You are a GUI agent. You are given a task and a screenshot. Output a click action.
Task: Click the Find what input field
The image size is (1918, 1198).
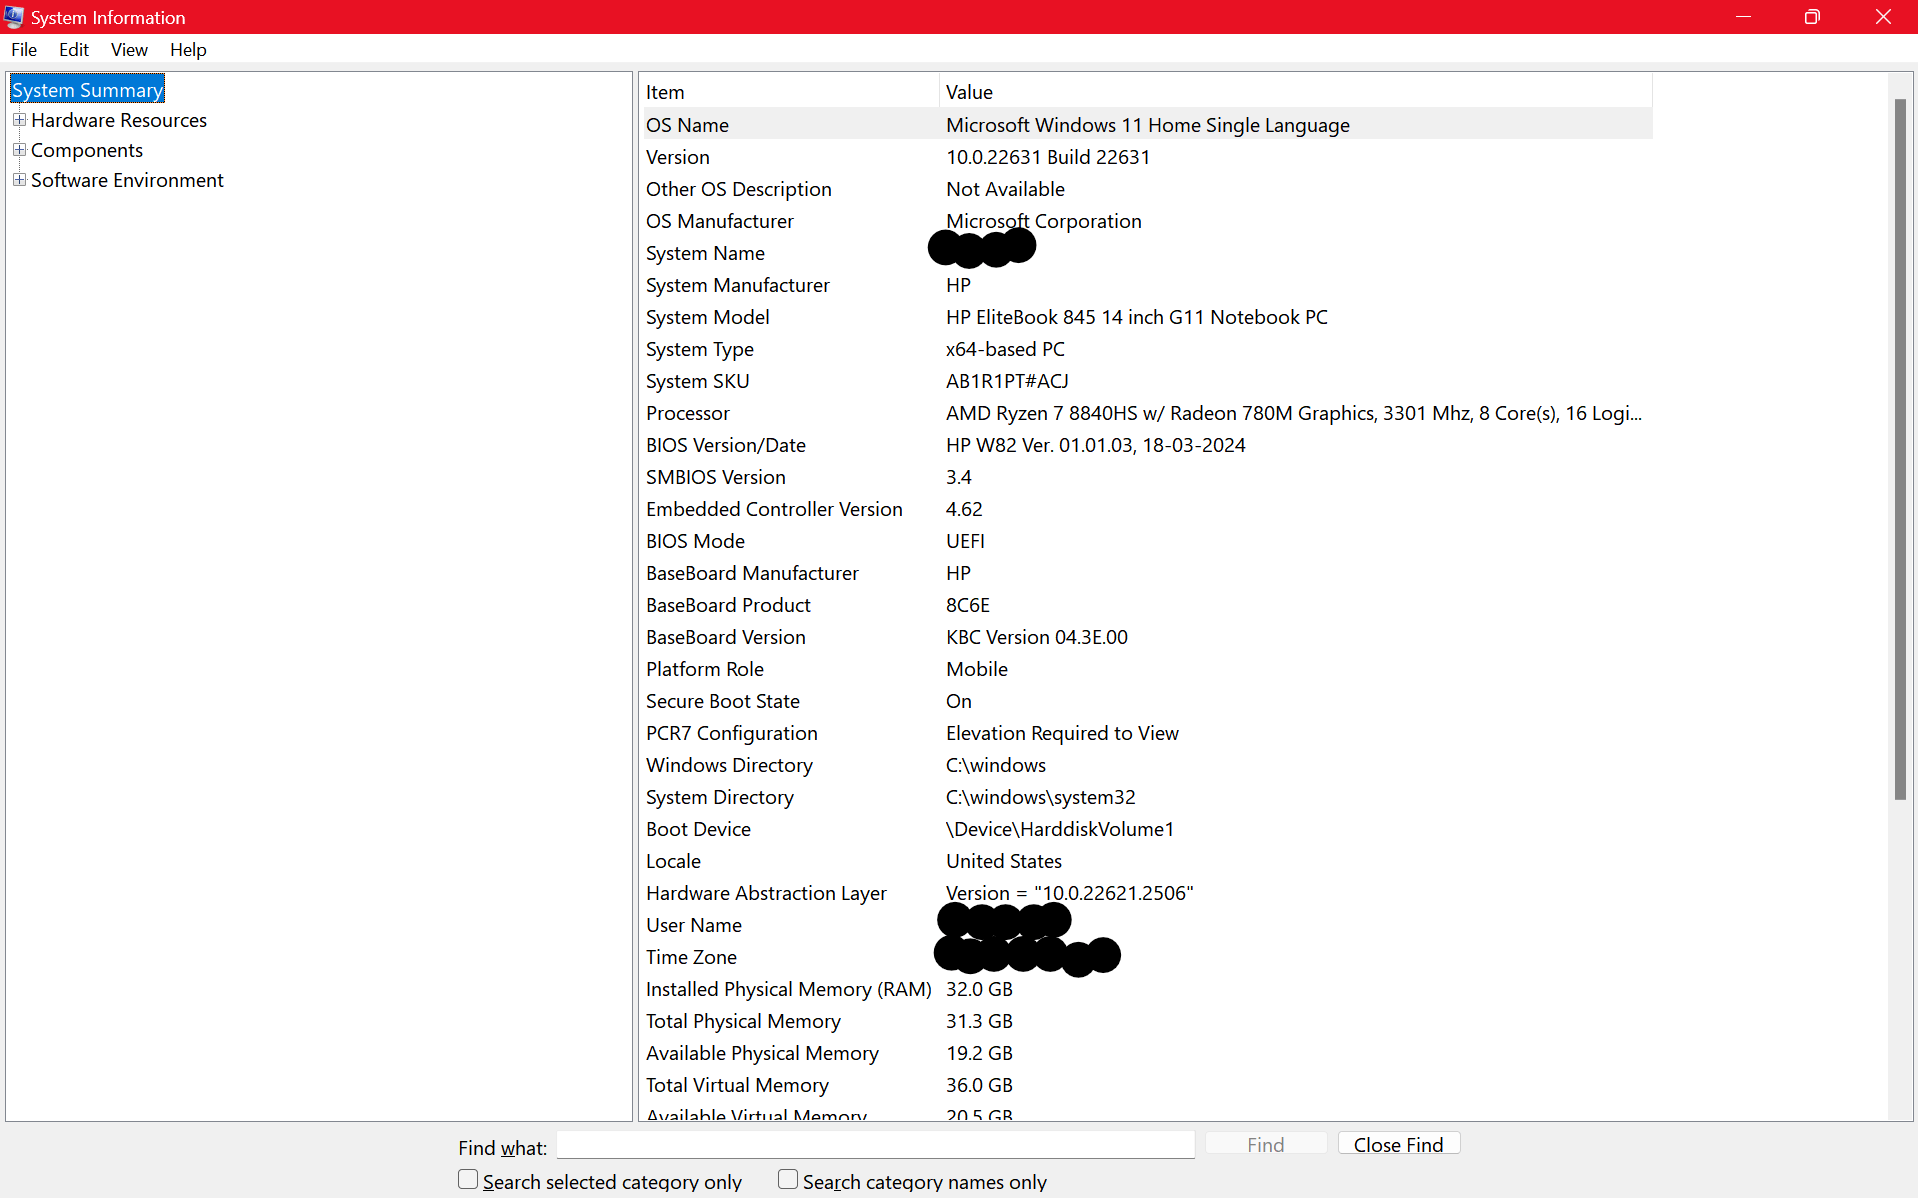(876, 1145)
